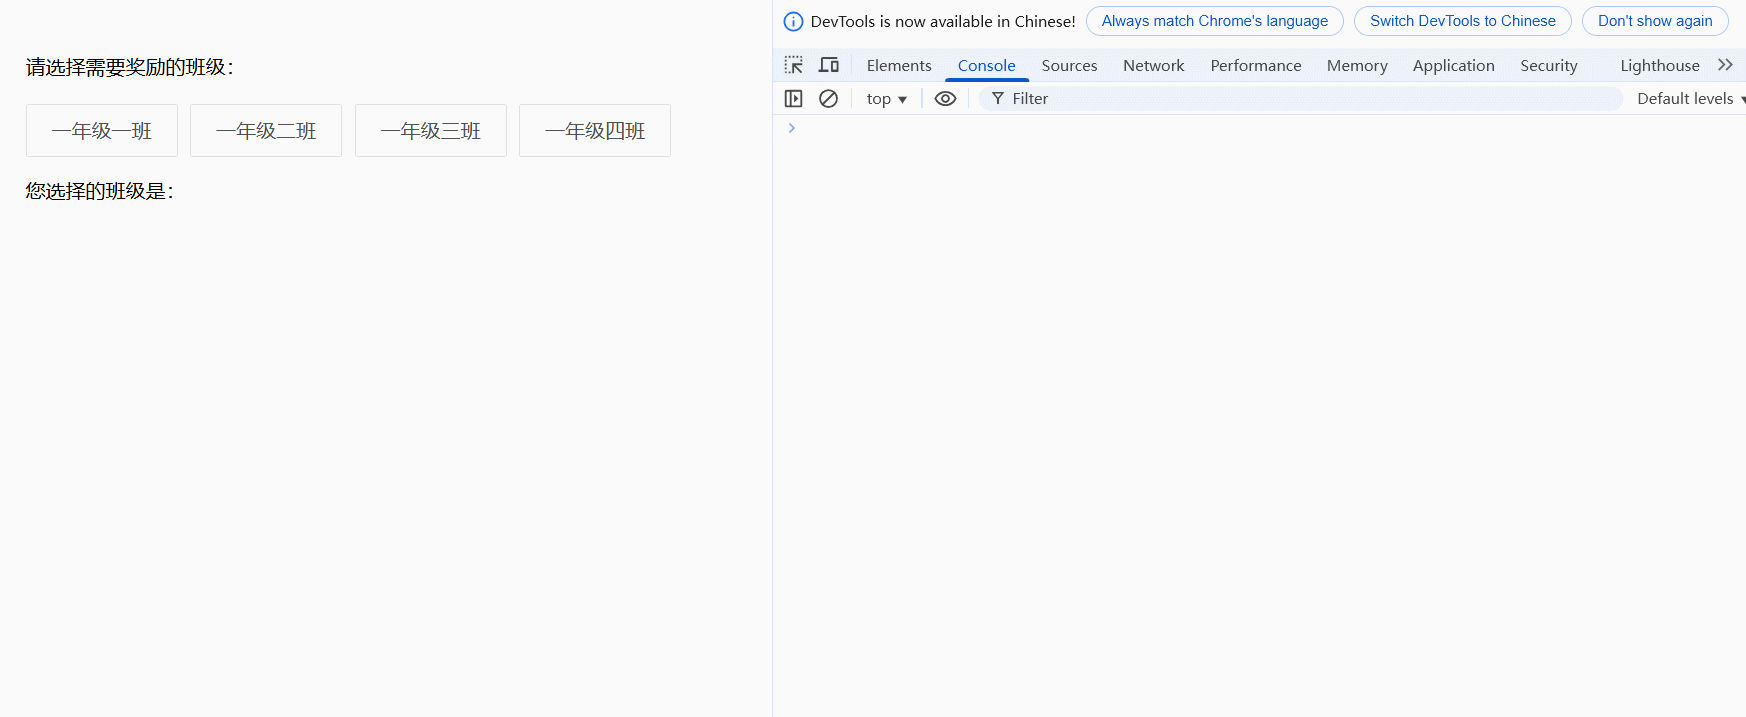This screenshot has height=717, width=1746.
Task: Open the Security tab
Action: tap(1549, 65)
